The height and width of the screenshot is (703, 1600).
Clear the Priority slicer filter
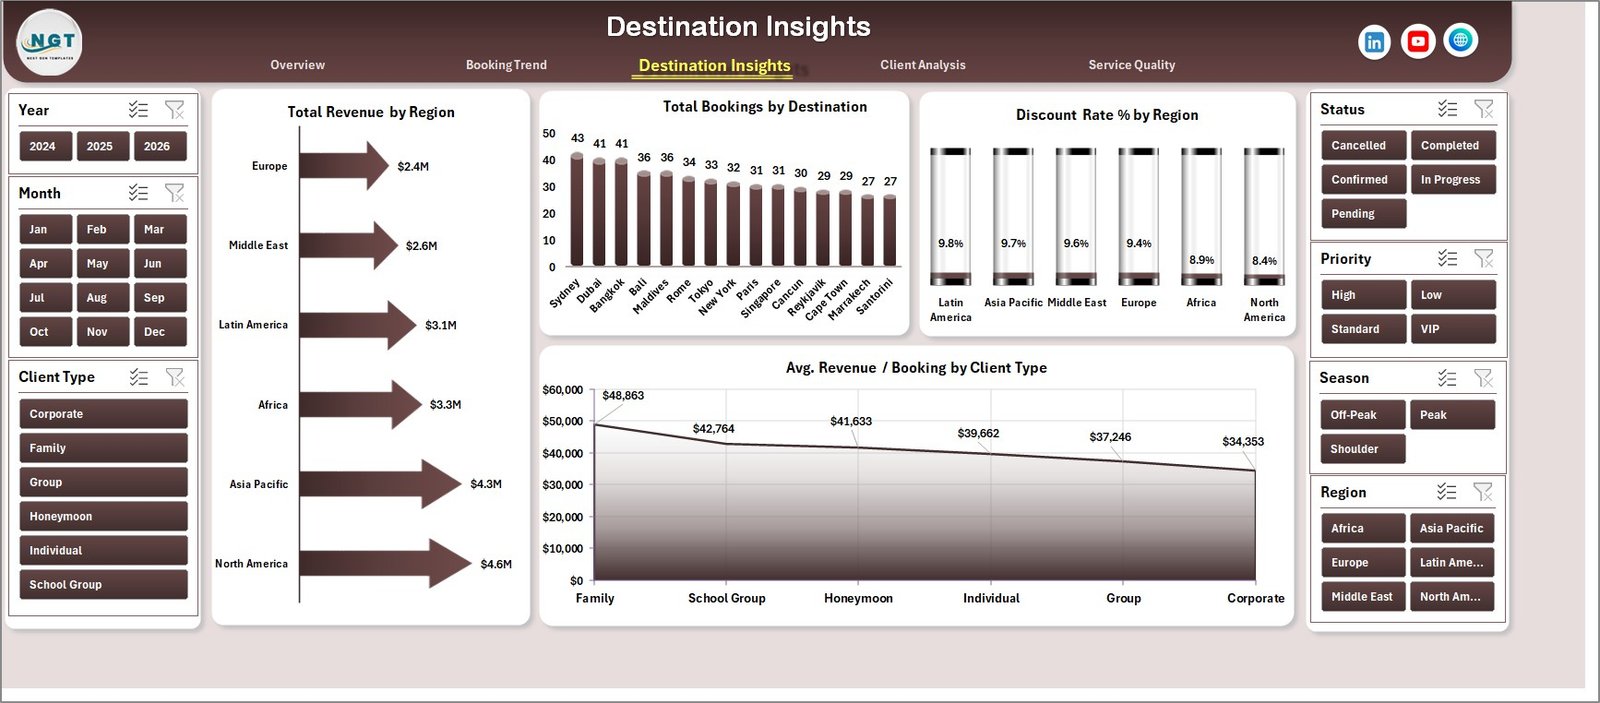[x=1483, y=258]
